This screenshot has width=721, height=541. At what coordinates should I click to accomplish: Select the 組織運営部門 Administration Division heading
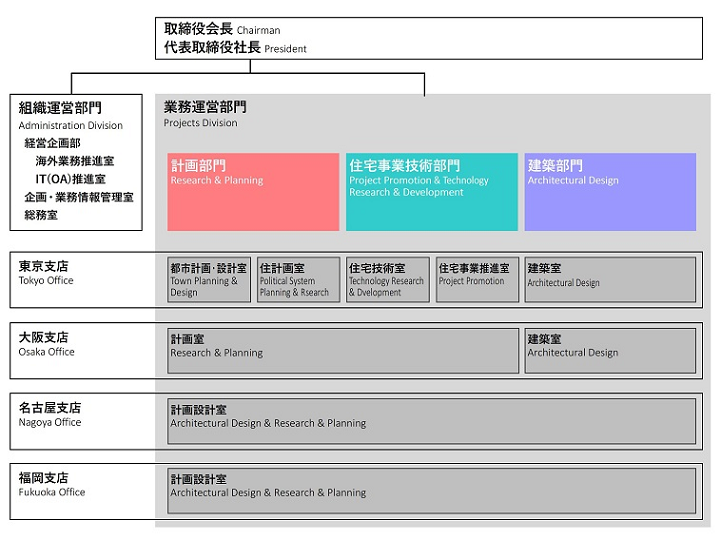pyautogui.click(x=70, y=116)
